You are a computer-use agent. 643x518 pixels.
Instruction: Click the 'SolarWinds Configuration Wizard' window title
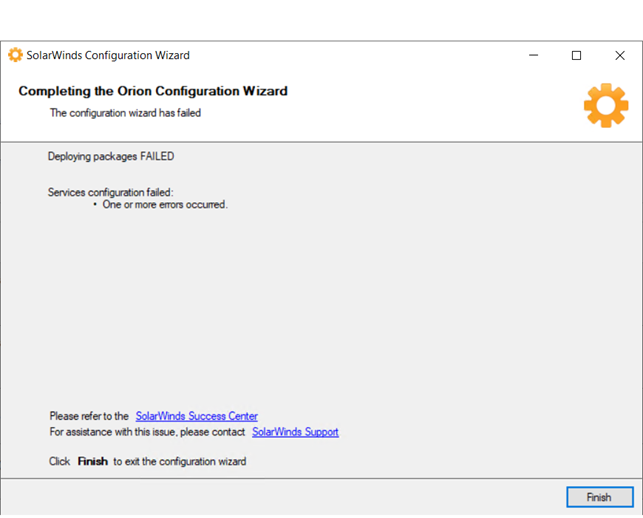point(108,55)
